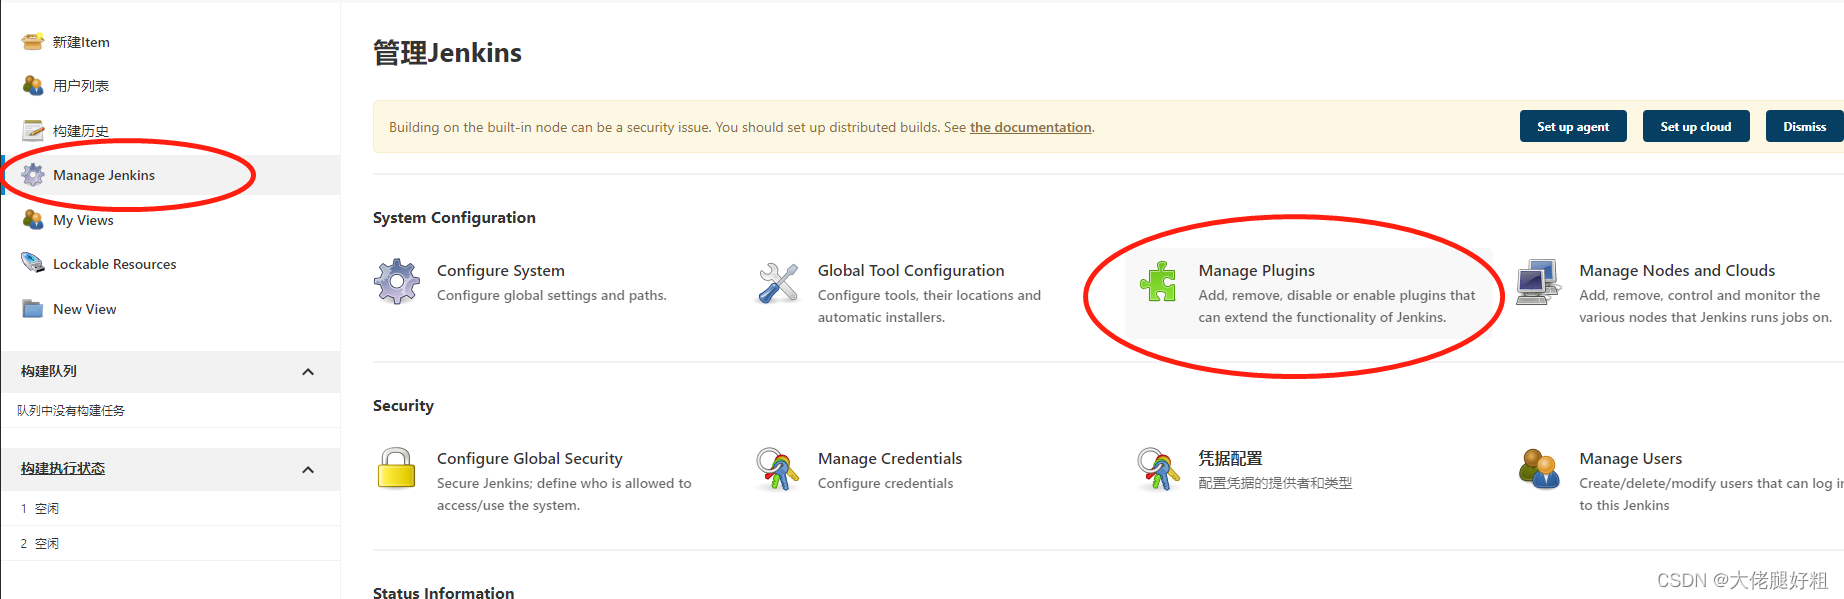Select Manage Jenkins in the sidebar
Screen dimensions: 1844x599
tap(104, 175)
